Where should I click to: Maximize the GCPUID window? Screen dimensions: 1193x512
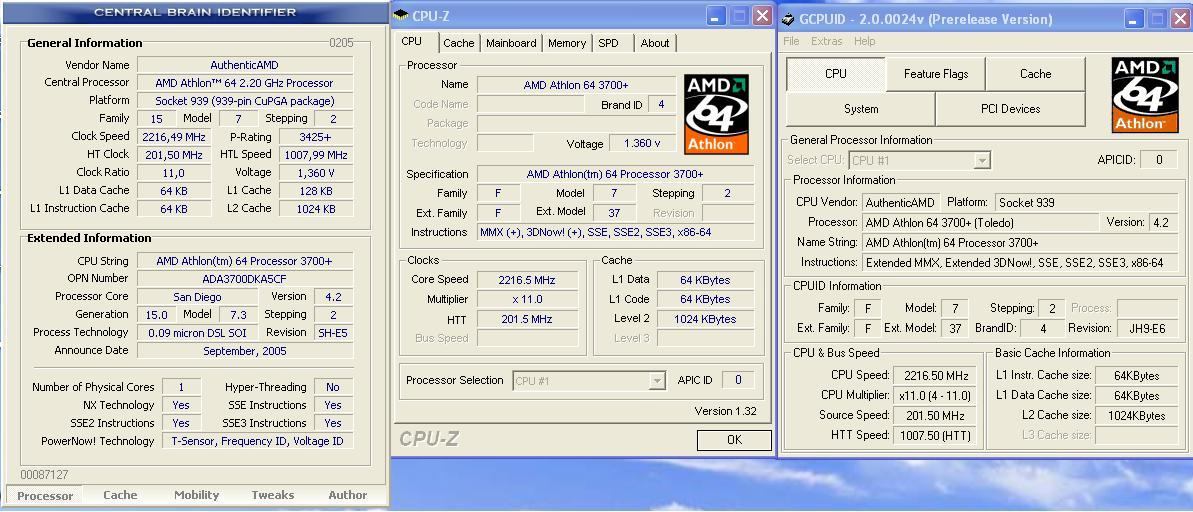(x=1157, y=19)
